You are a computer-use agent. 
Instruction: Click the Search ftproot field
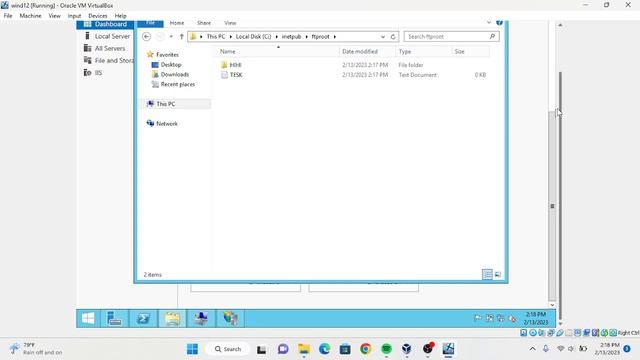451,37
